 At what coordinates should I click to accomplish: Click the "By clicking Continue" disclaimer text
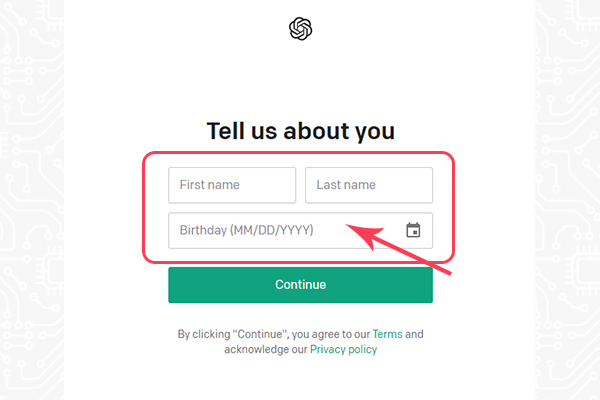coord(230,334)
